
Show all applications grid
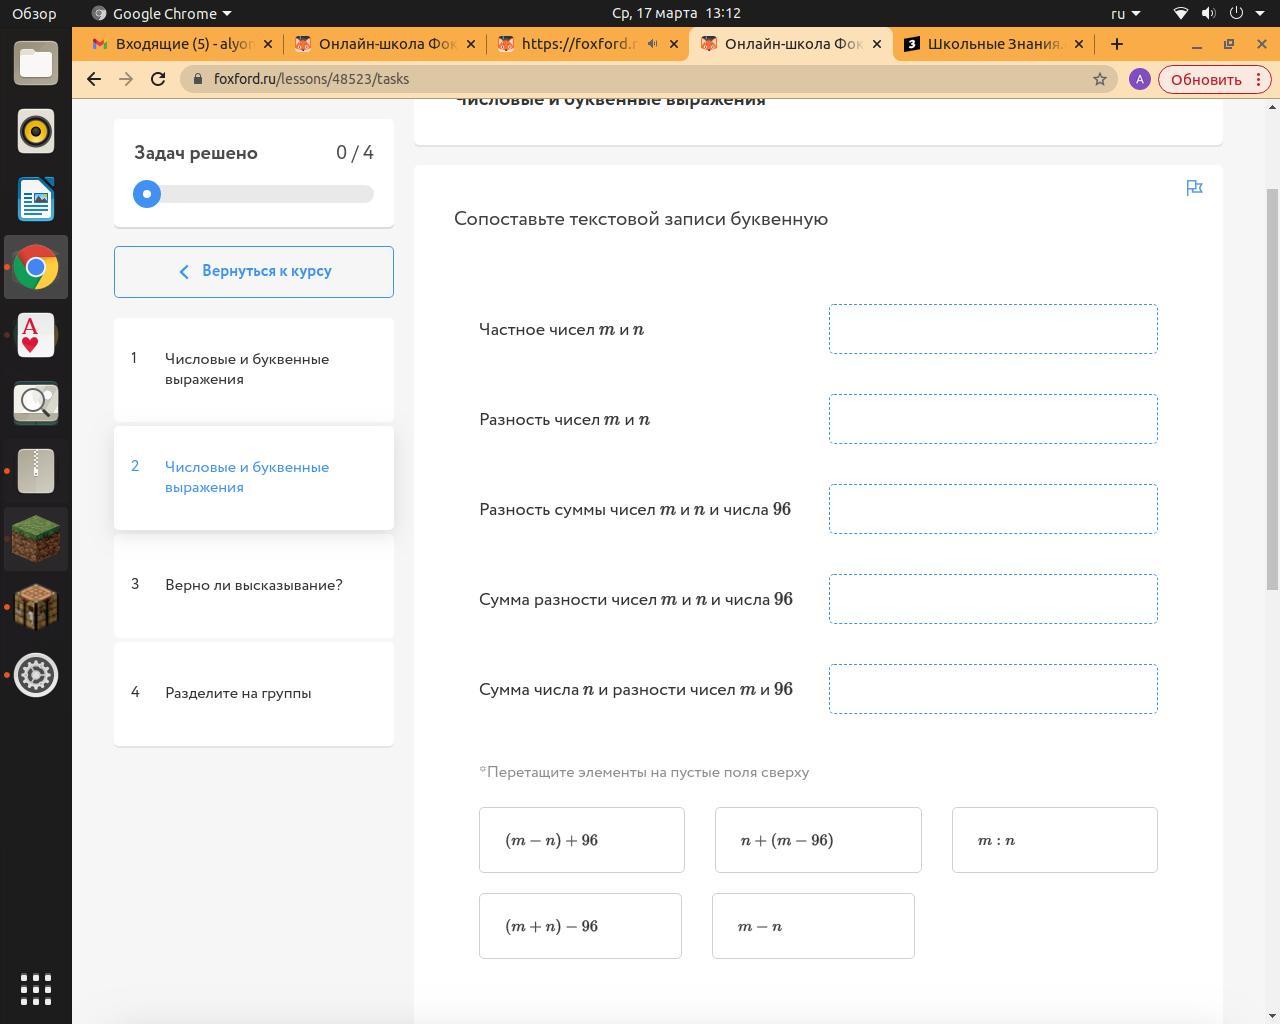pyautogui.click(x=36, y=989)
